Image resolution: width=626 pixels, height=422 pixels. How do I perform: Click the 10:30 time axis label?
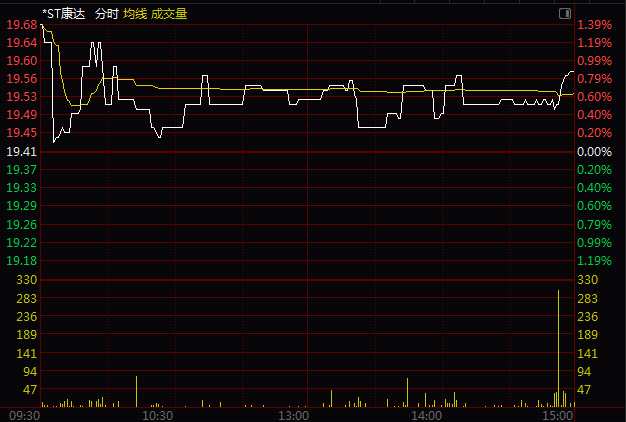tap(158, 416)
